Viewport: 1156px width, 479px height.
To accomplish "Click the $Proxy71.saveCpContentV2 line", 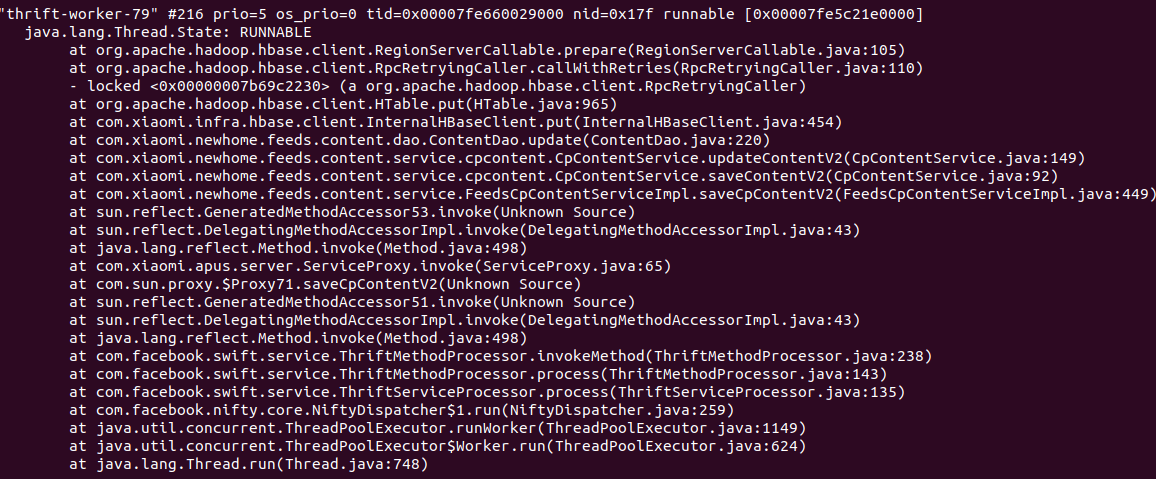I will pos(325,284).
